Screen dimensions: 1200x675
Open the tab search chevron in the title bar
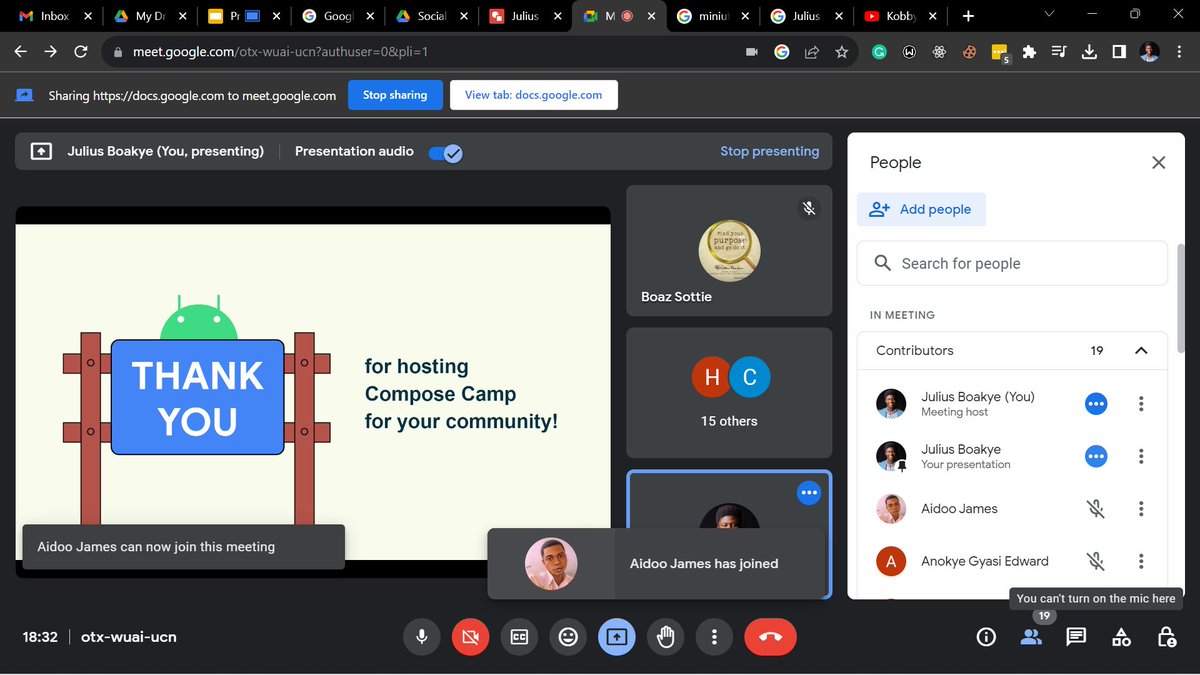pos(1049,15)
